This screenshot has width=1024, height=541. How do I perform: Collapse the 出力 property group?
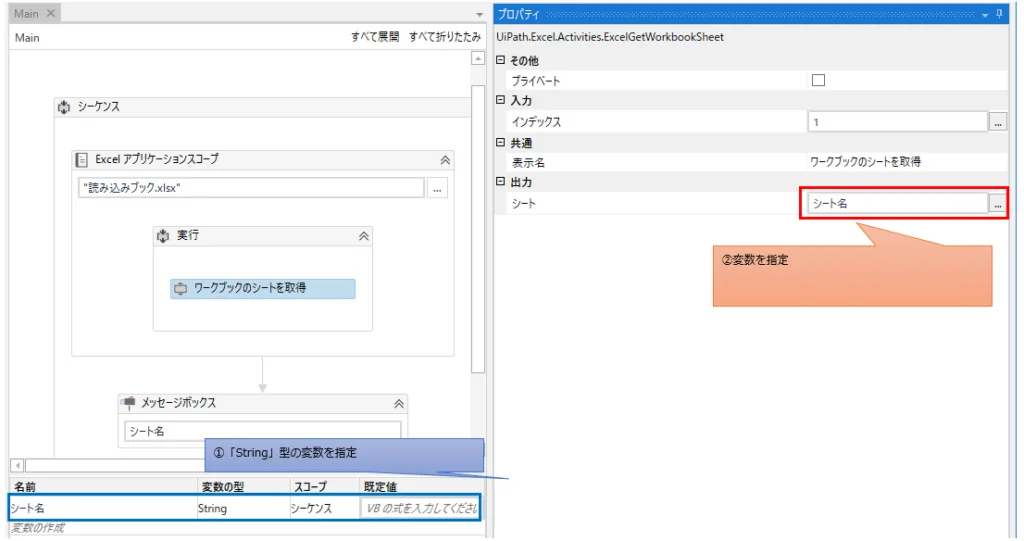pos(501,182)
